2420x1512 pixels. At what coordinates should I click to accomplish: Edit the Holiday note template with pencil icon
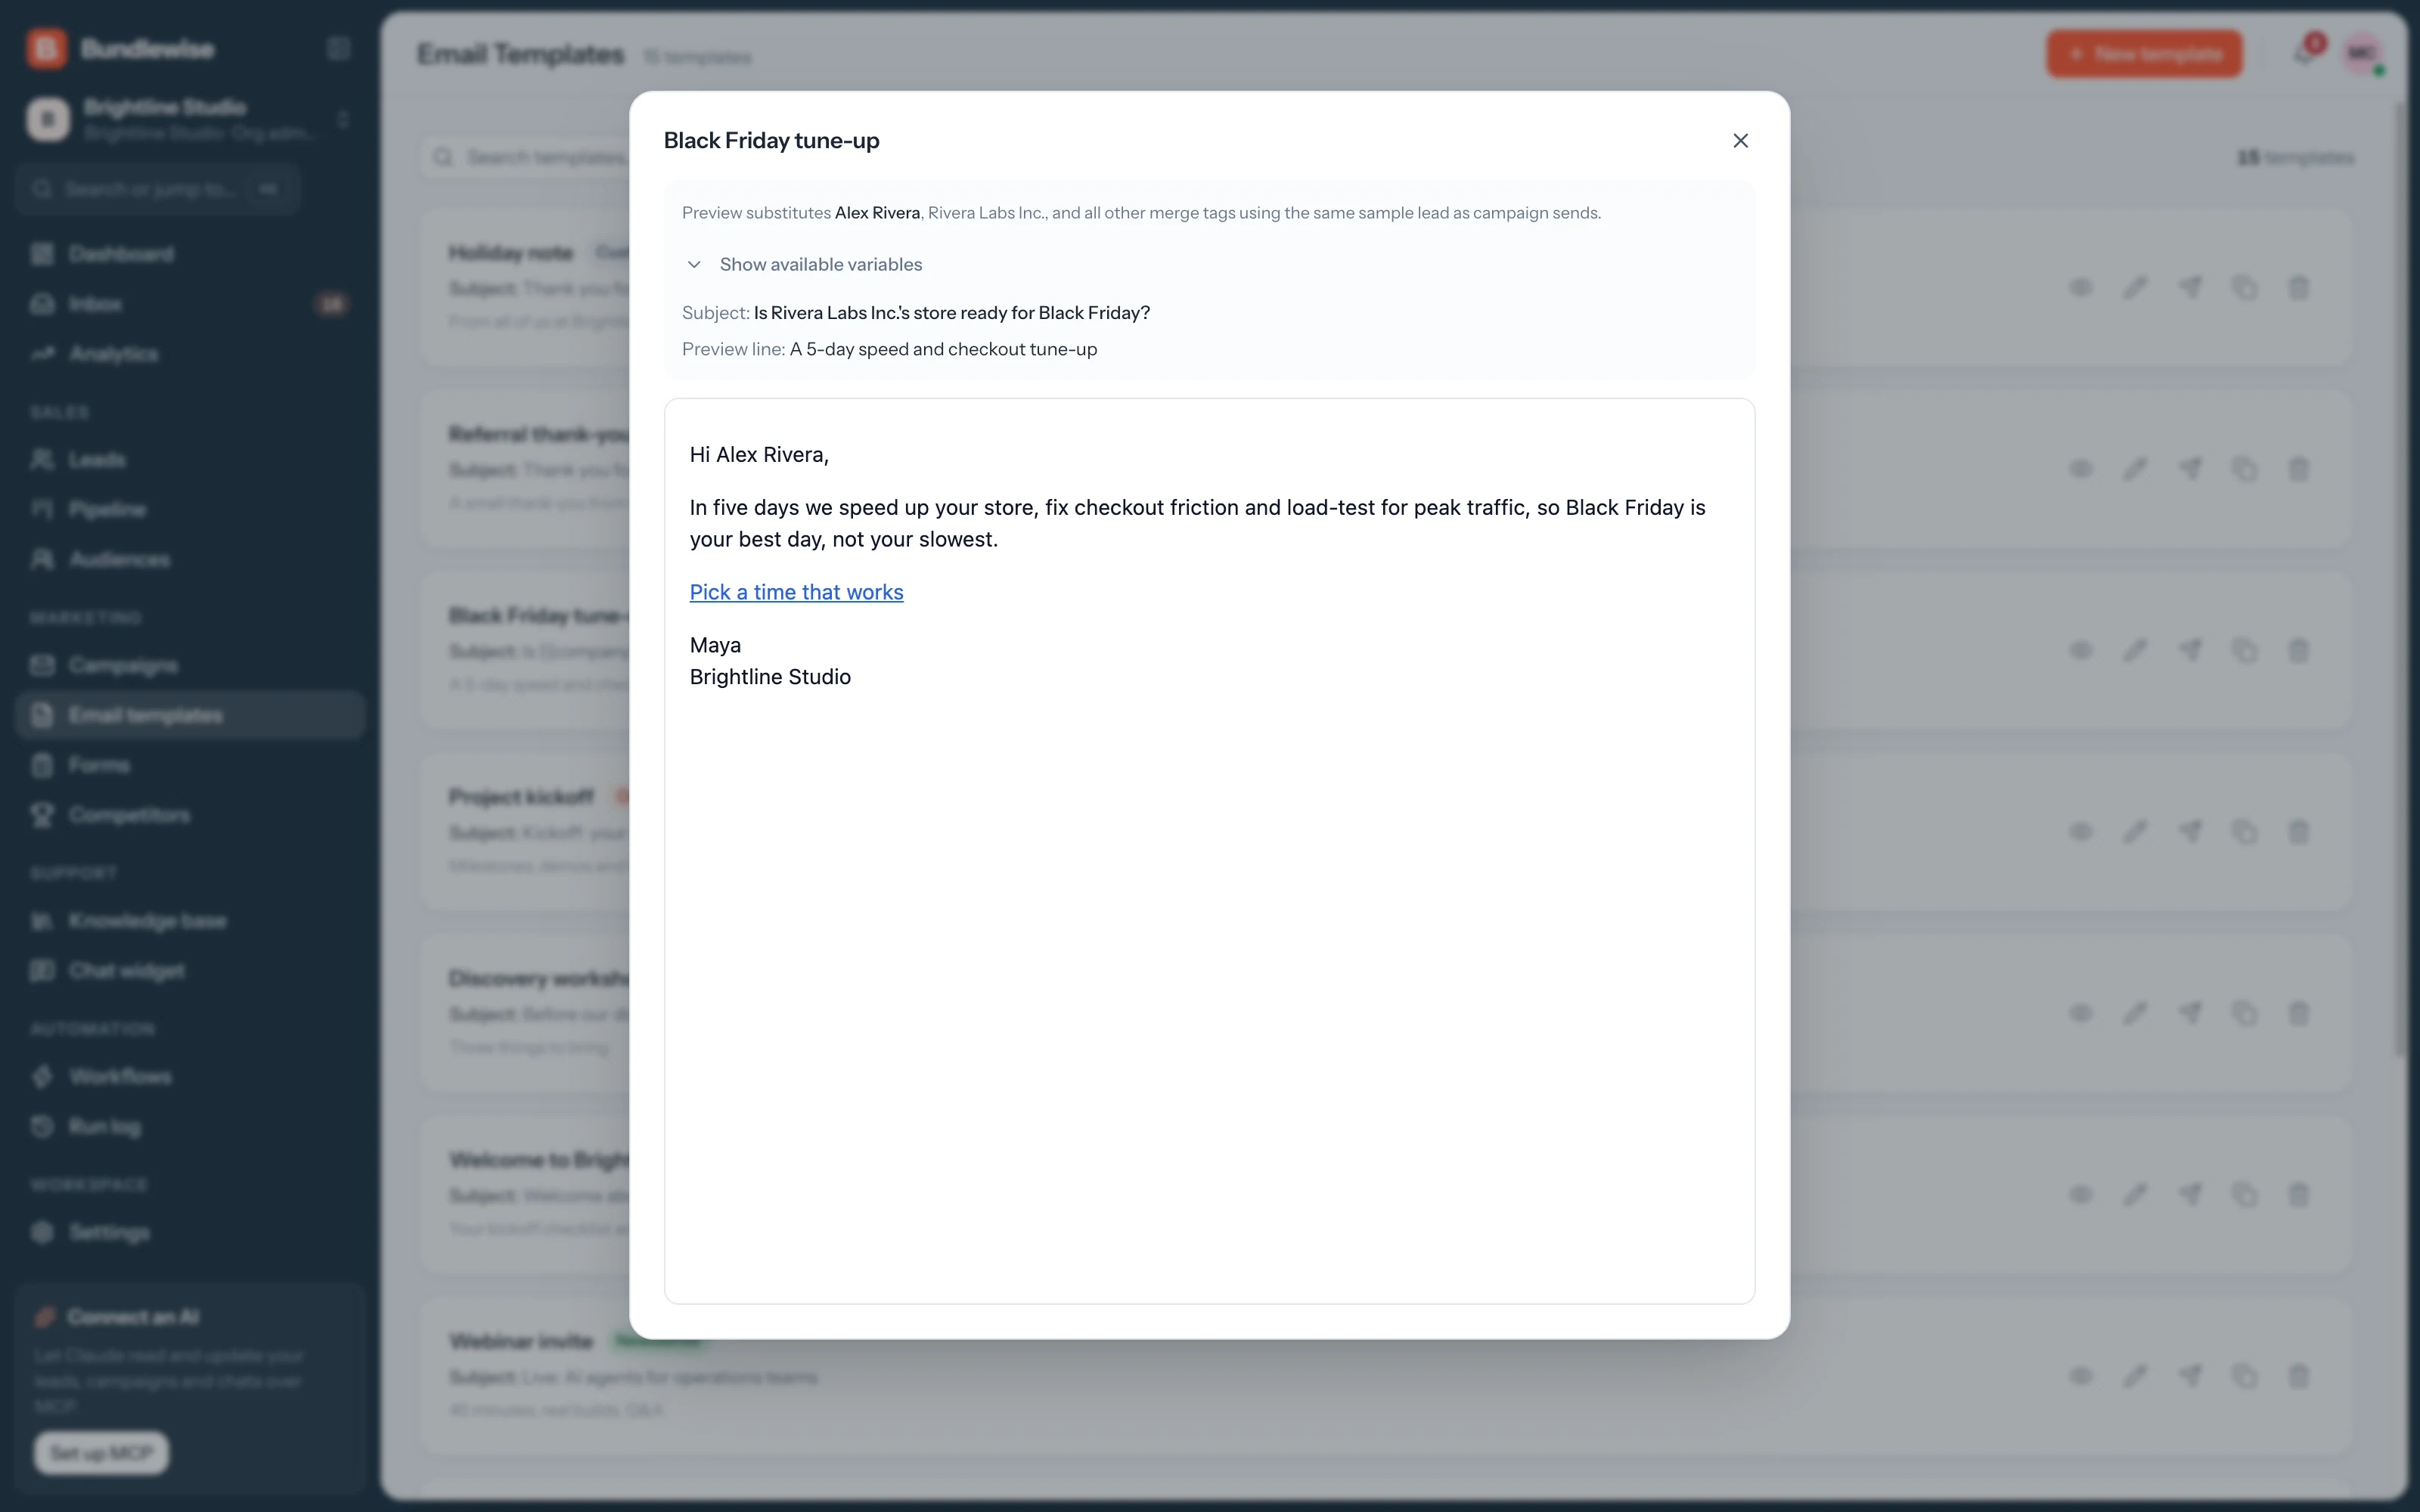2135,288
